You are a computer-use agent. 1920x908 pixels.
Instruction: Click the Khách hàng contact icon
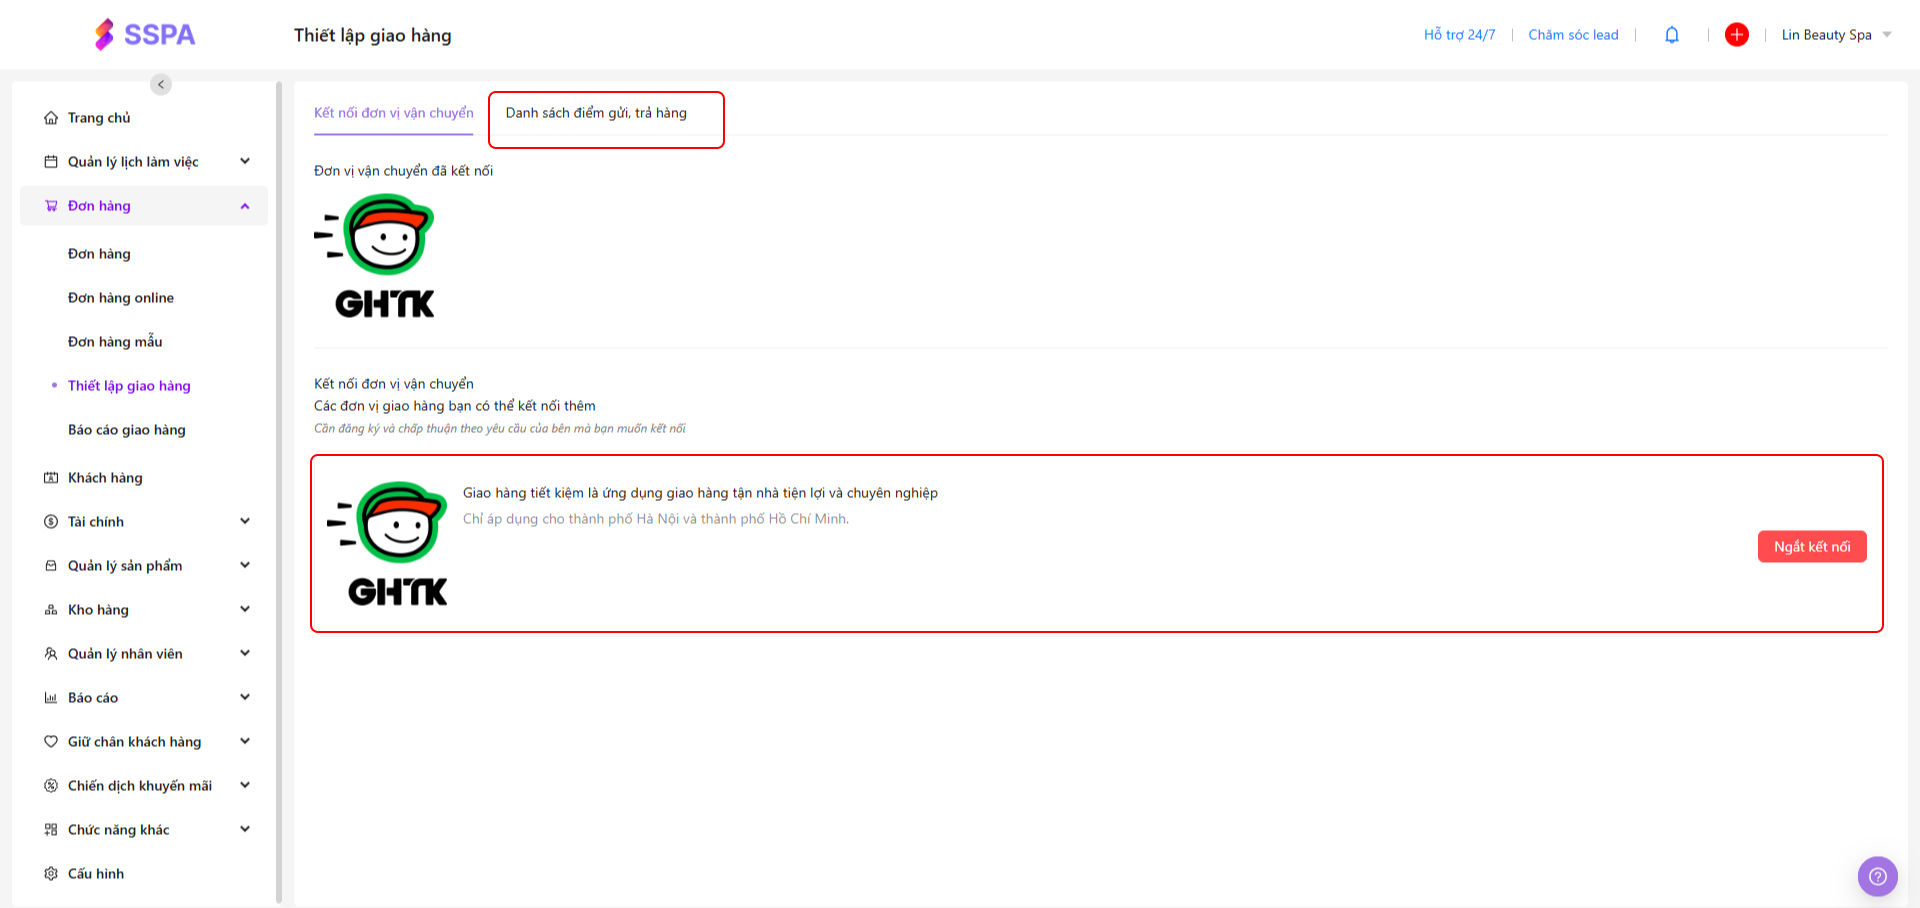[51, 478]
